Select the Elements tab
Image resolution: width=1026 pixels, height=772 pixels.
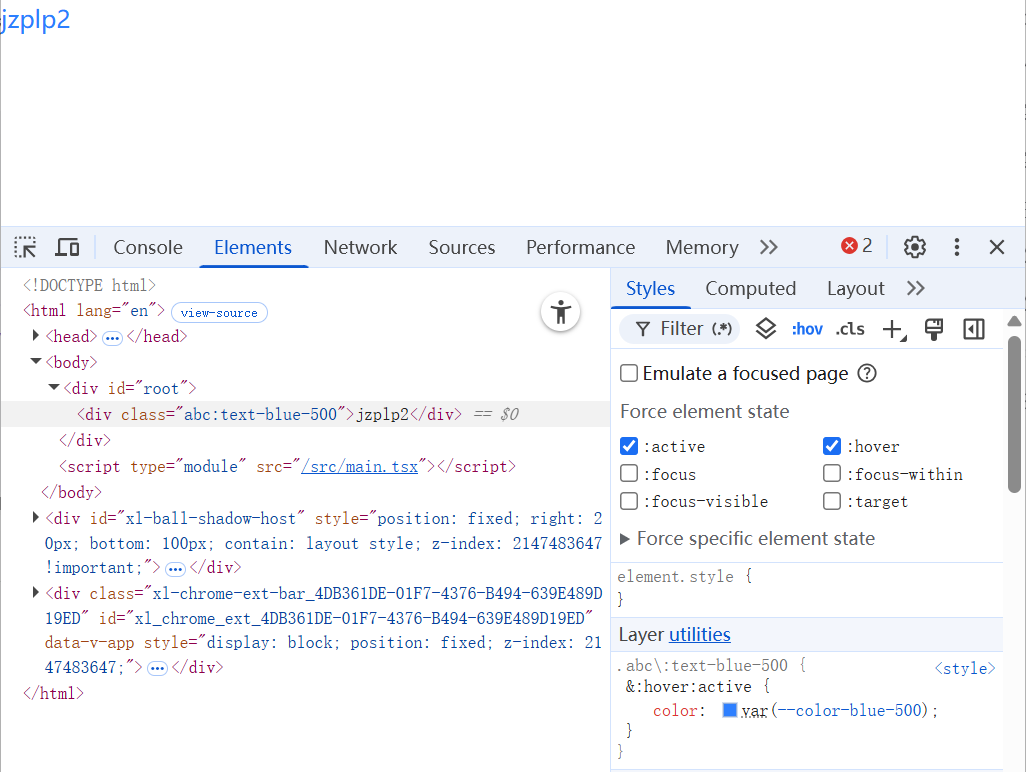pyautogui.click(x=253, y=247)
